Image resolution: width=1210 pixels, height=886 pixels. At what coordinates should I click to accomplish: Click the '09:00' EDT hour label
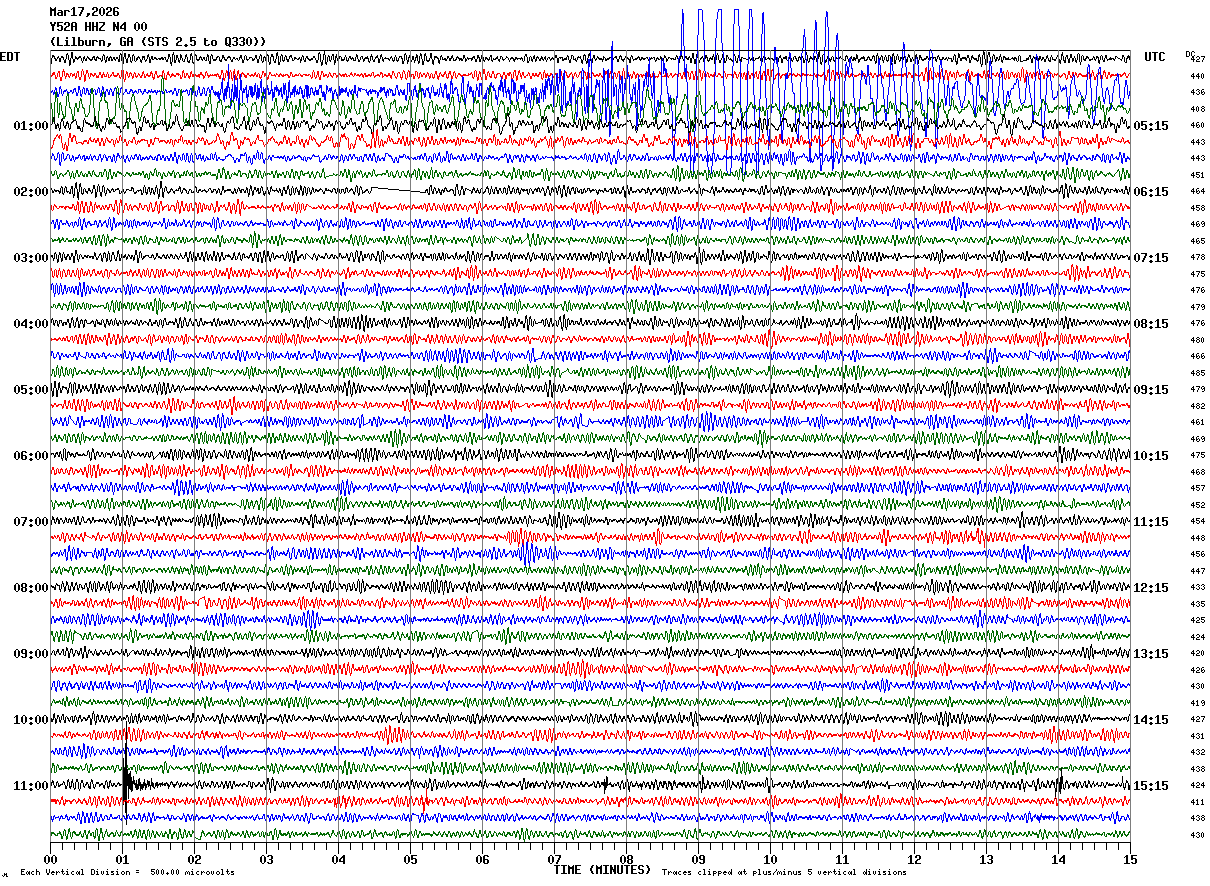pyautogui.click(x=30, y=654)
